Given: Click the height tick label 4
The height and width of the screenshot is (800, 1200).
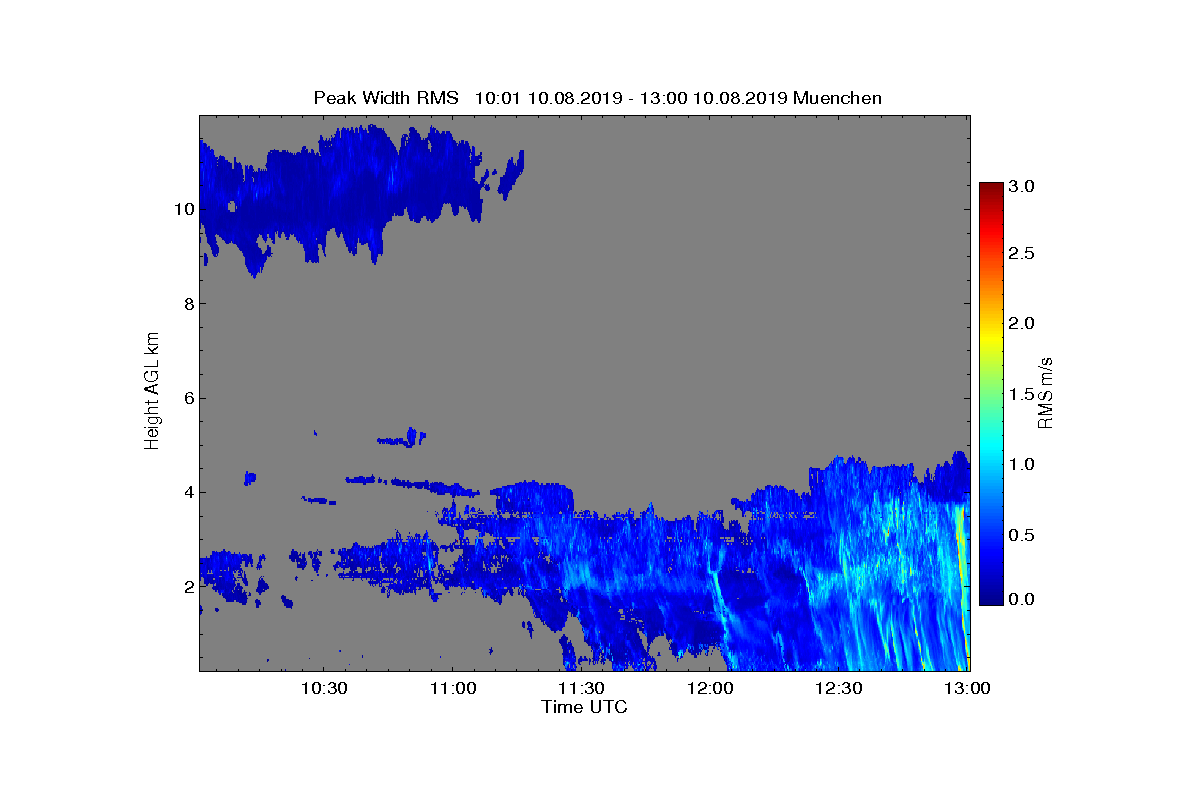Looking at the screenshot, I should click(187, 492).
